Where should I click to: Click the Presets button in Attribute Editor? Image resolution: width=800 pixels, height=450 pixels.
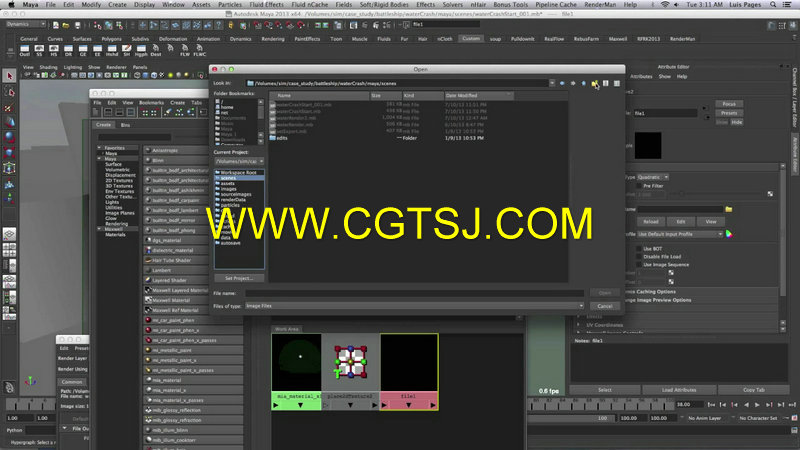coord(729,113)
